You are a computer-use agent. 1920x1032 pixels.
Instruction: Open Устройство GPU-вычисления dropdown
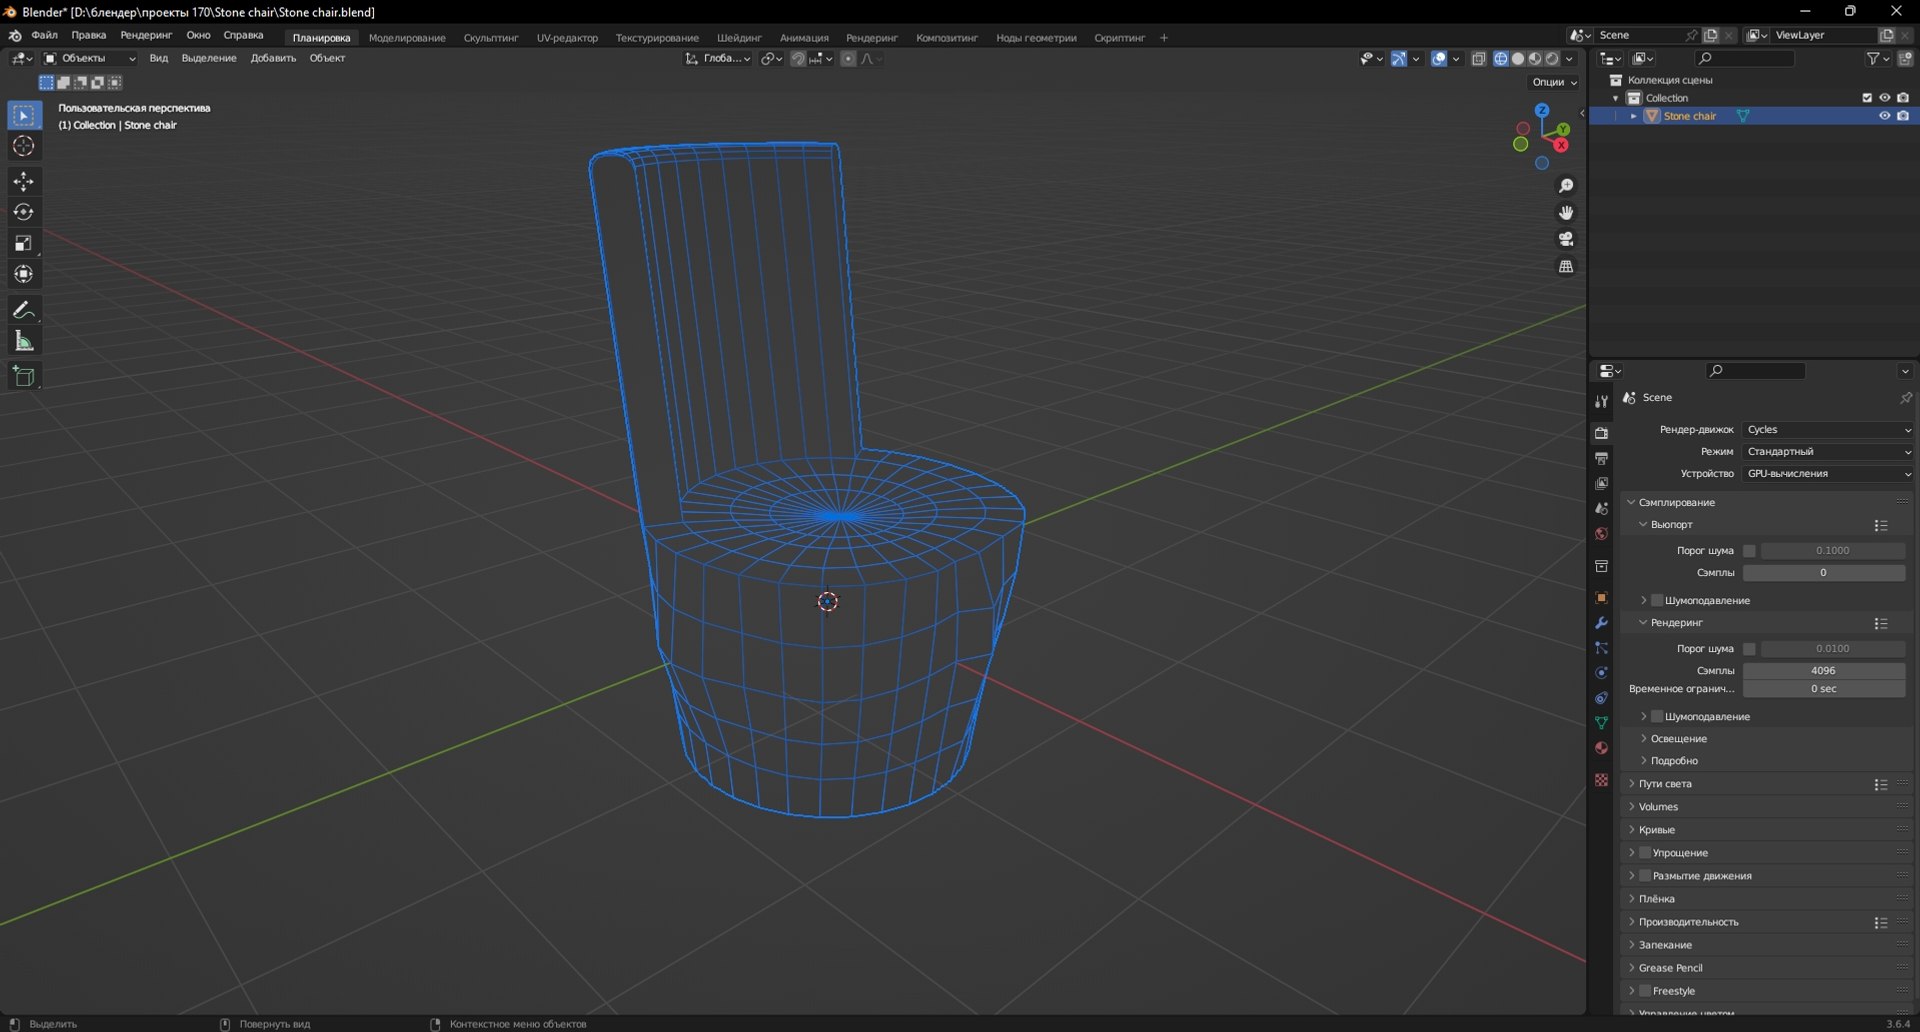click(1828, 474)
